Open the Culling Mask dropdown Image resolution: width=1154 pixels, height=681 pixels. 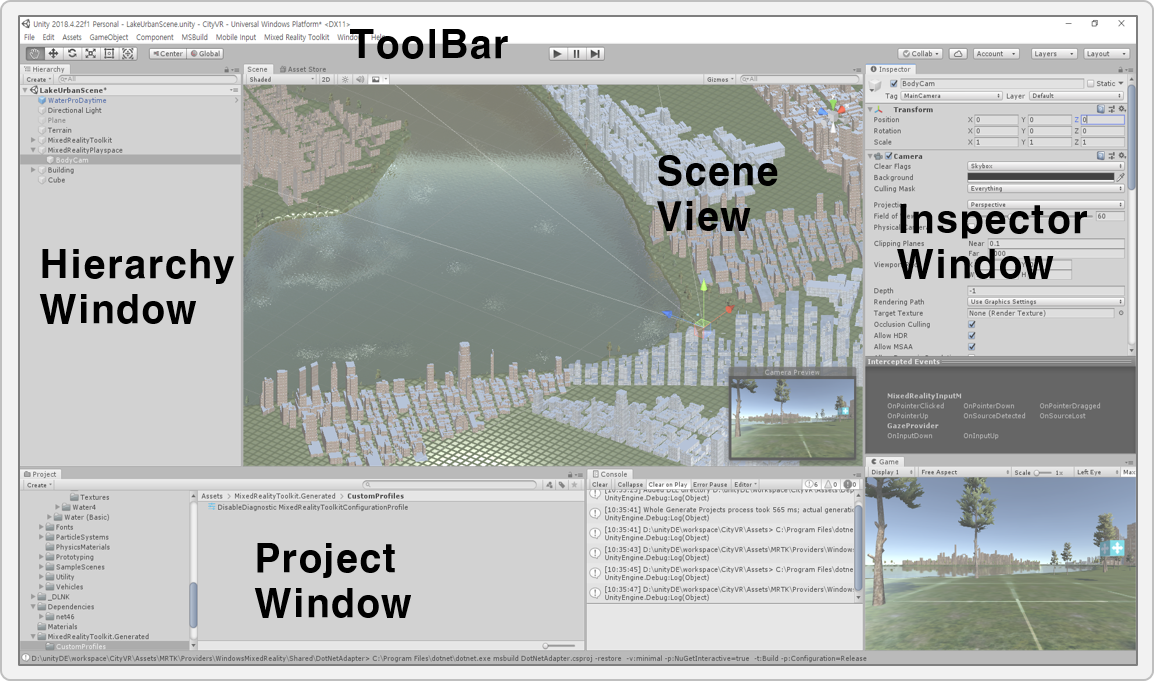(1046, 188)
